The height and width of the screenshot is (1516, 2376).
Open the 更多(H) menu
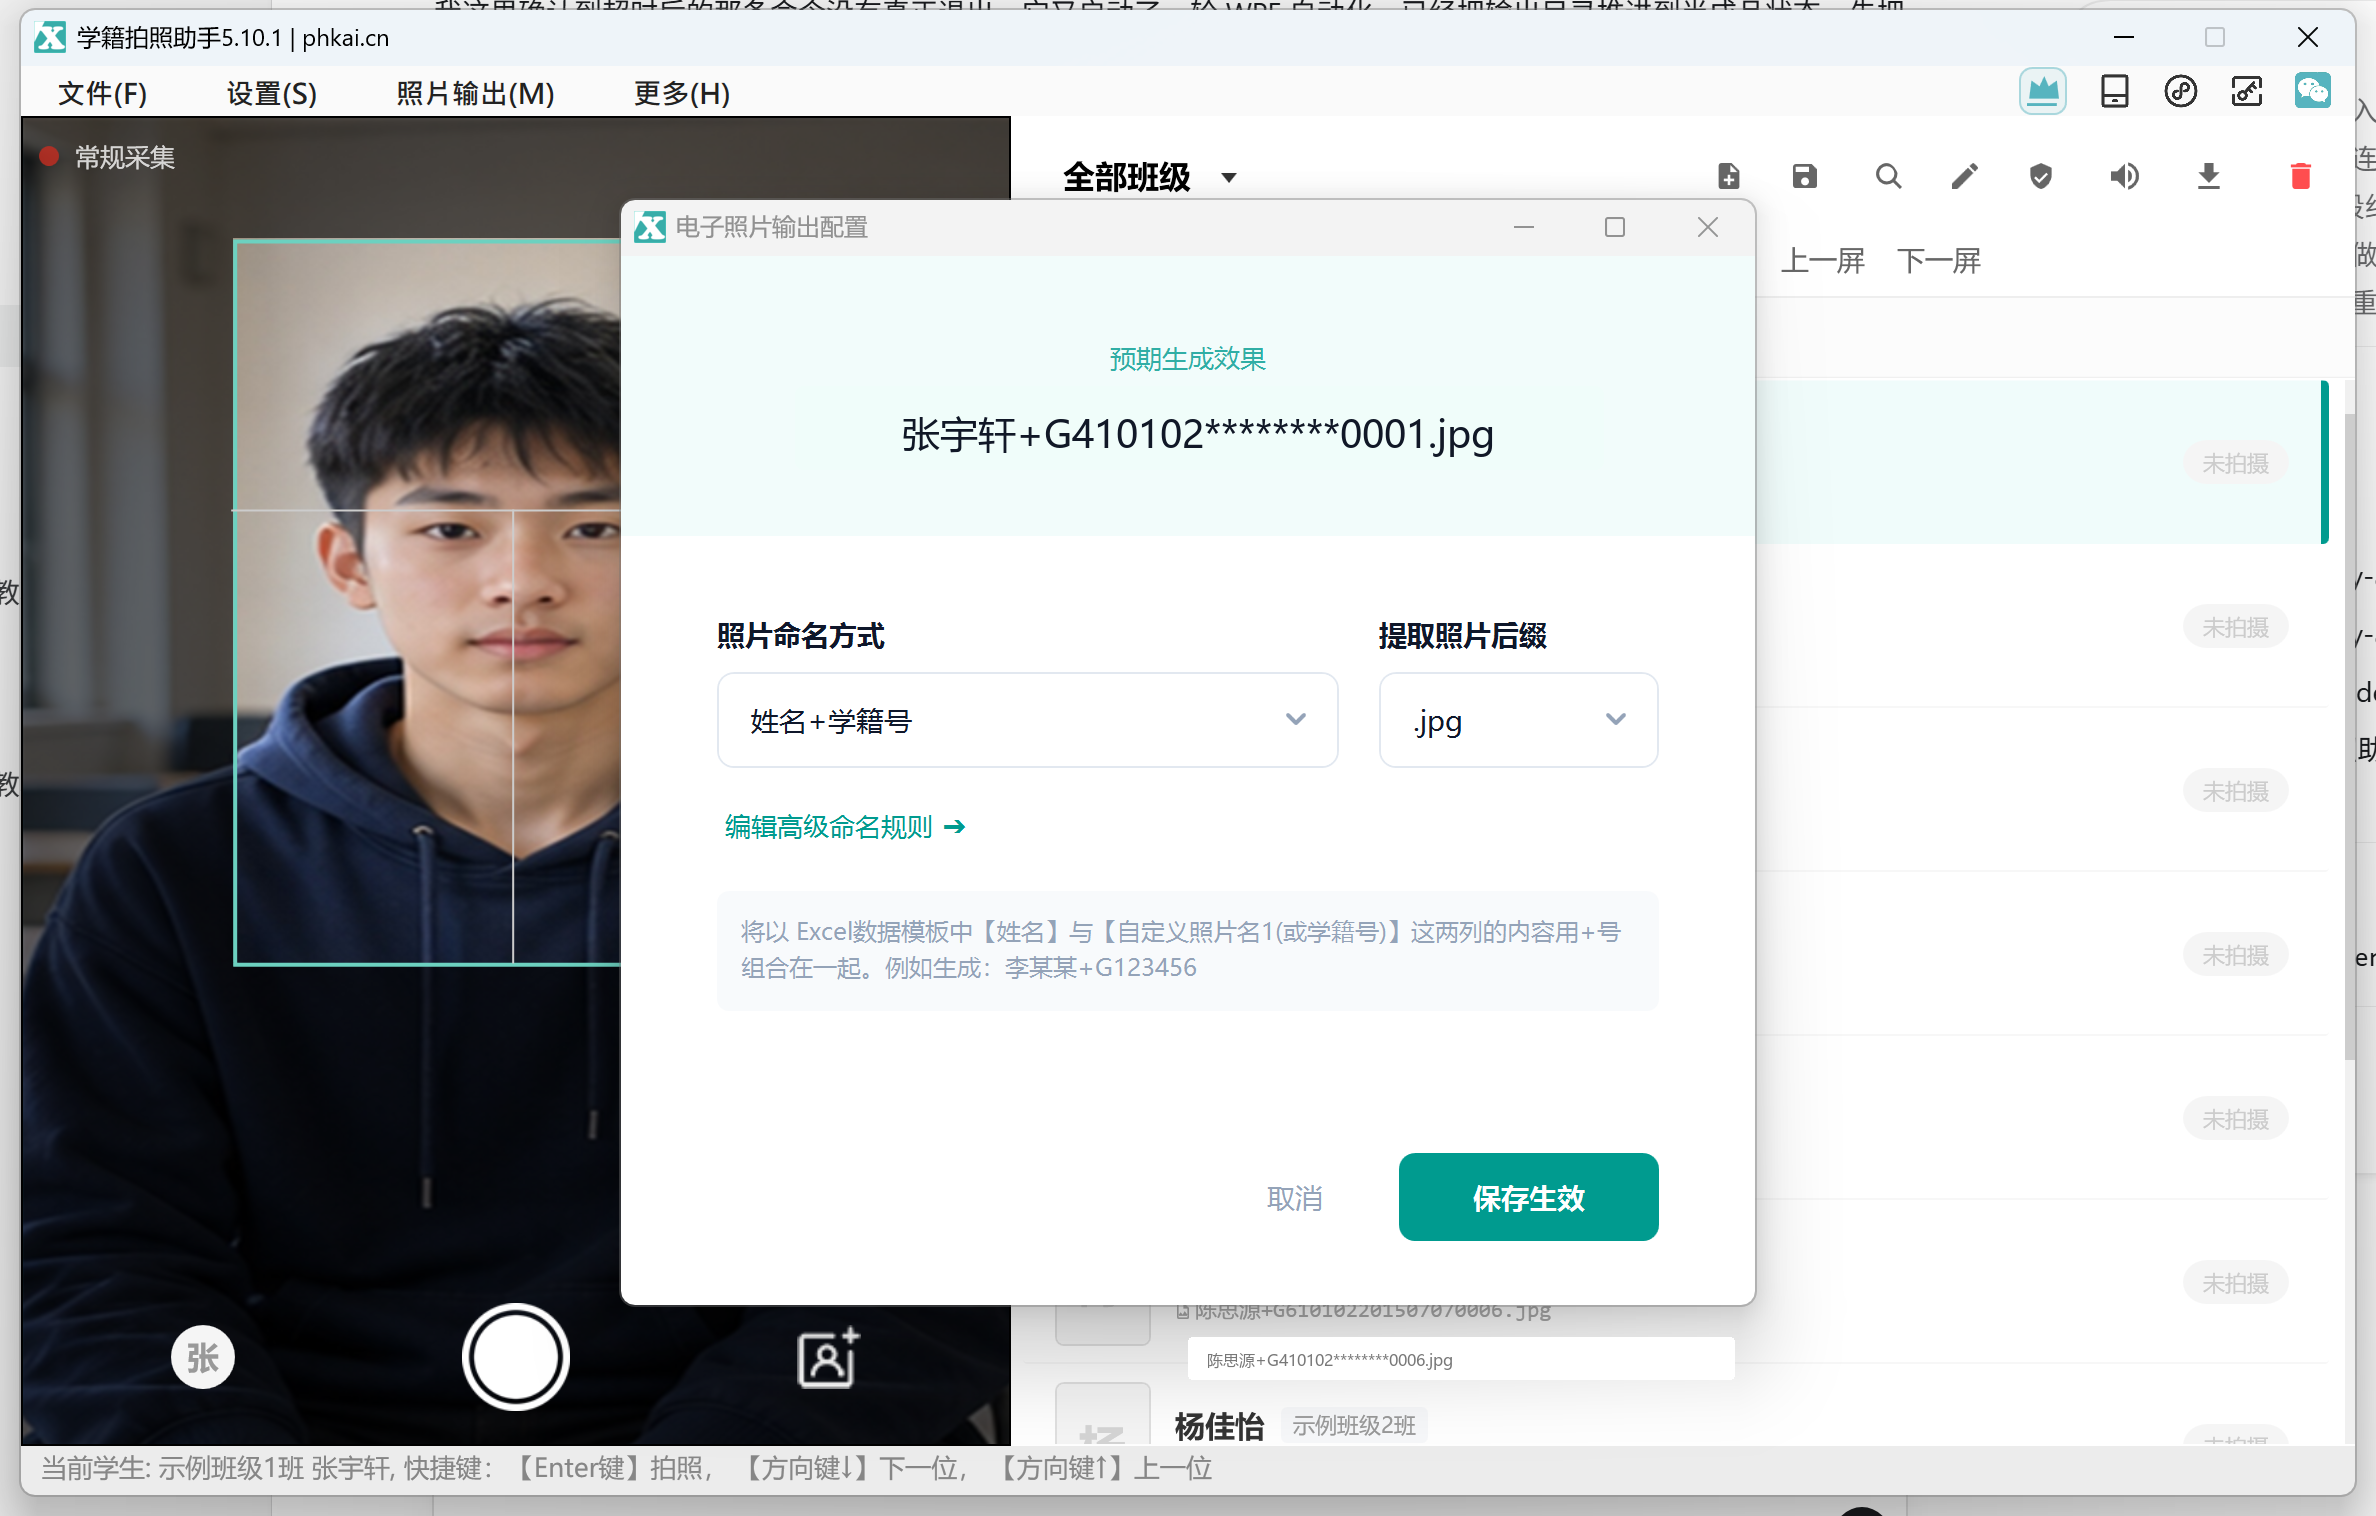(682, 93)
